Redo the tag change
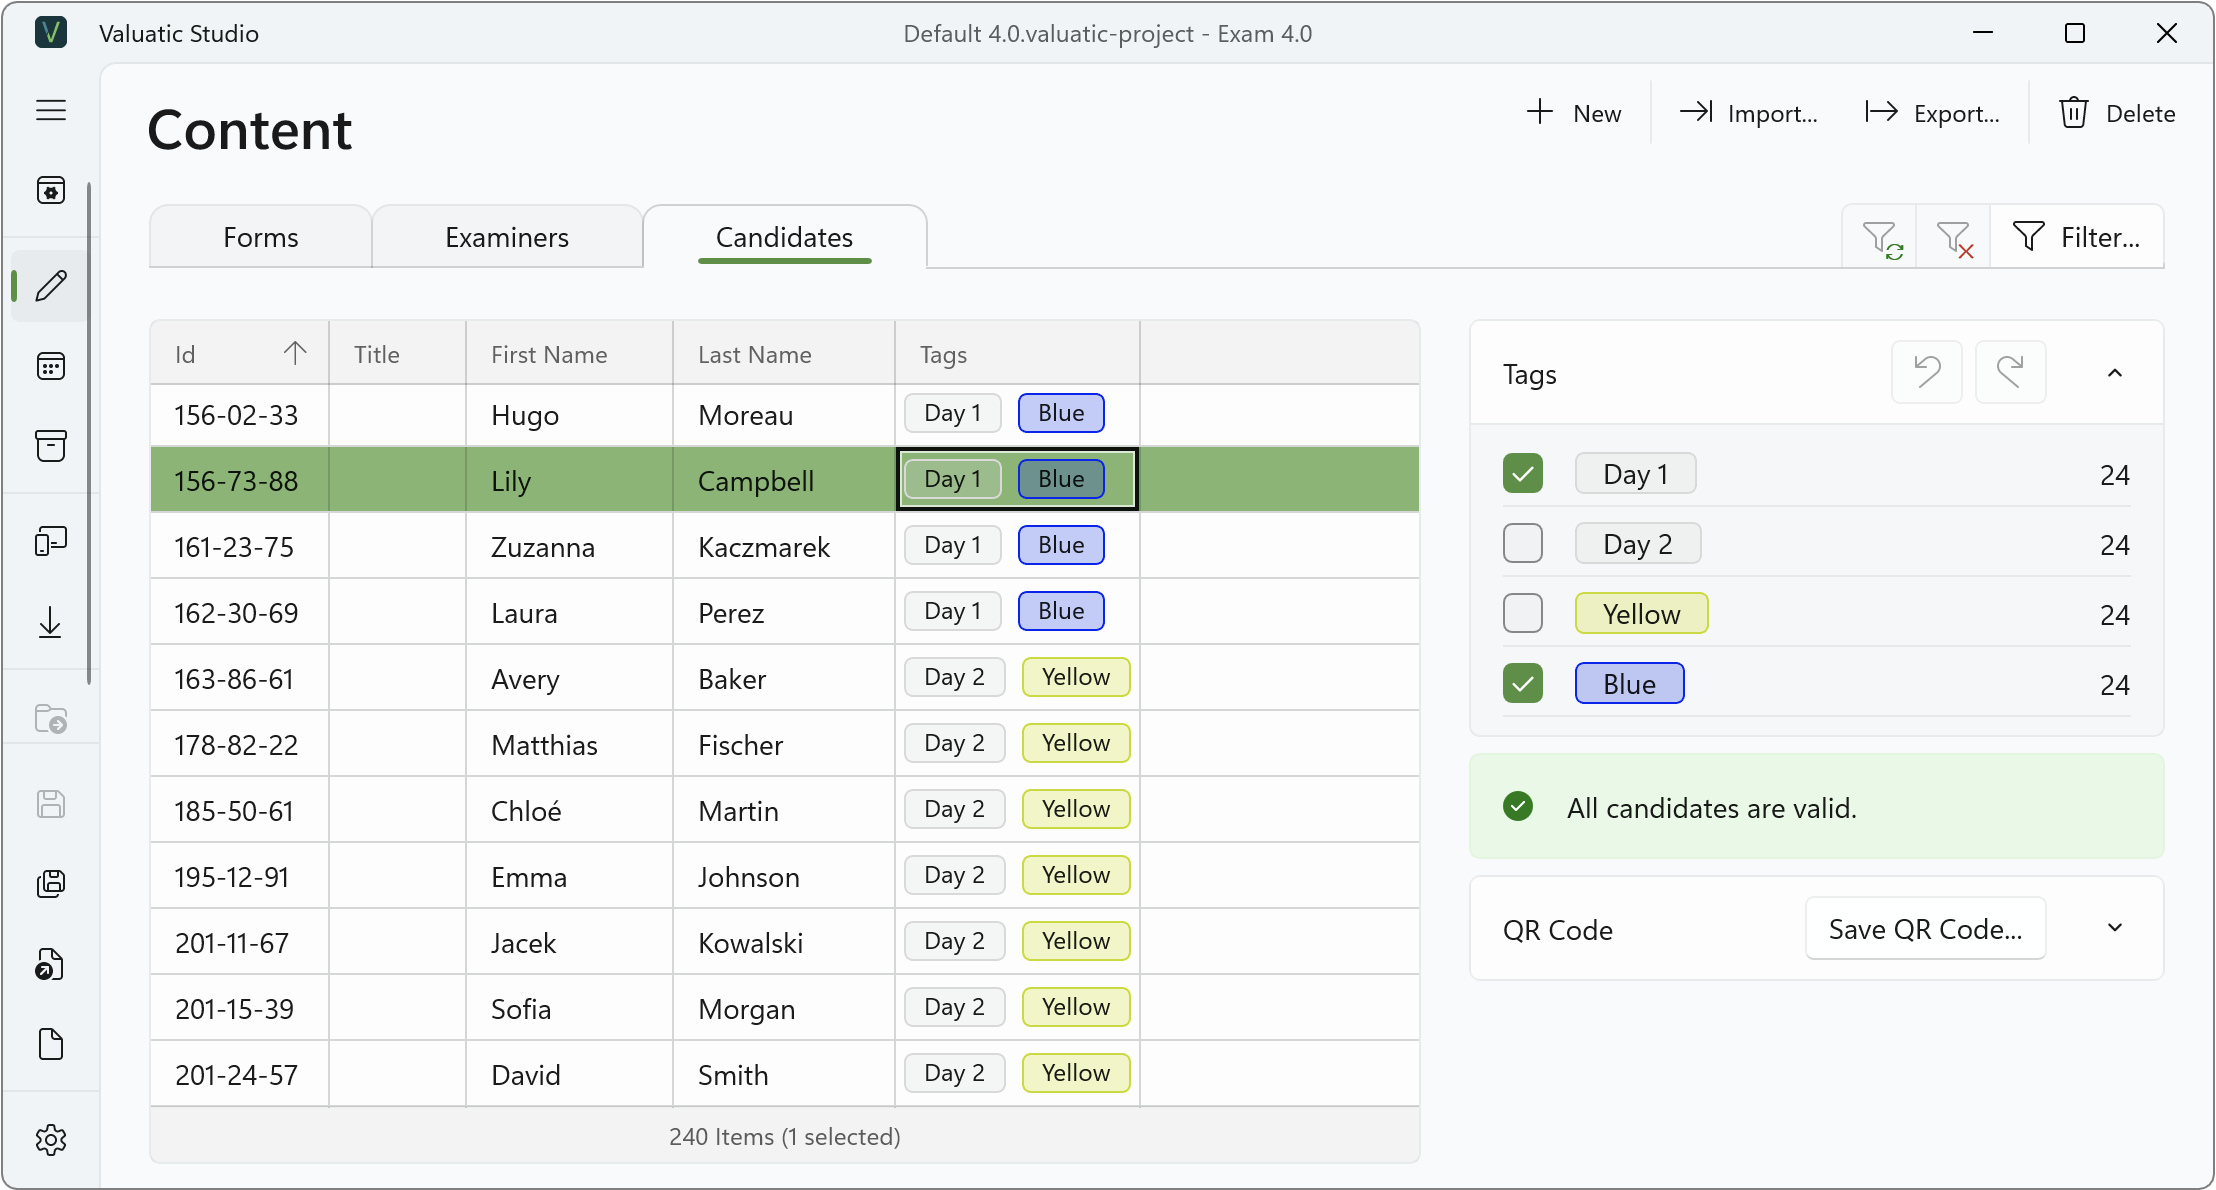 2011,373
